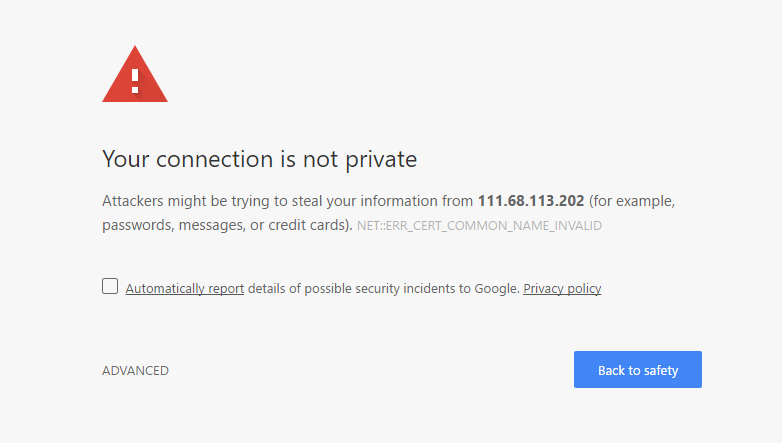
Task: Click the word "Google" in the report line
Action: [x=495, y=289]
